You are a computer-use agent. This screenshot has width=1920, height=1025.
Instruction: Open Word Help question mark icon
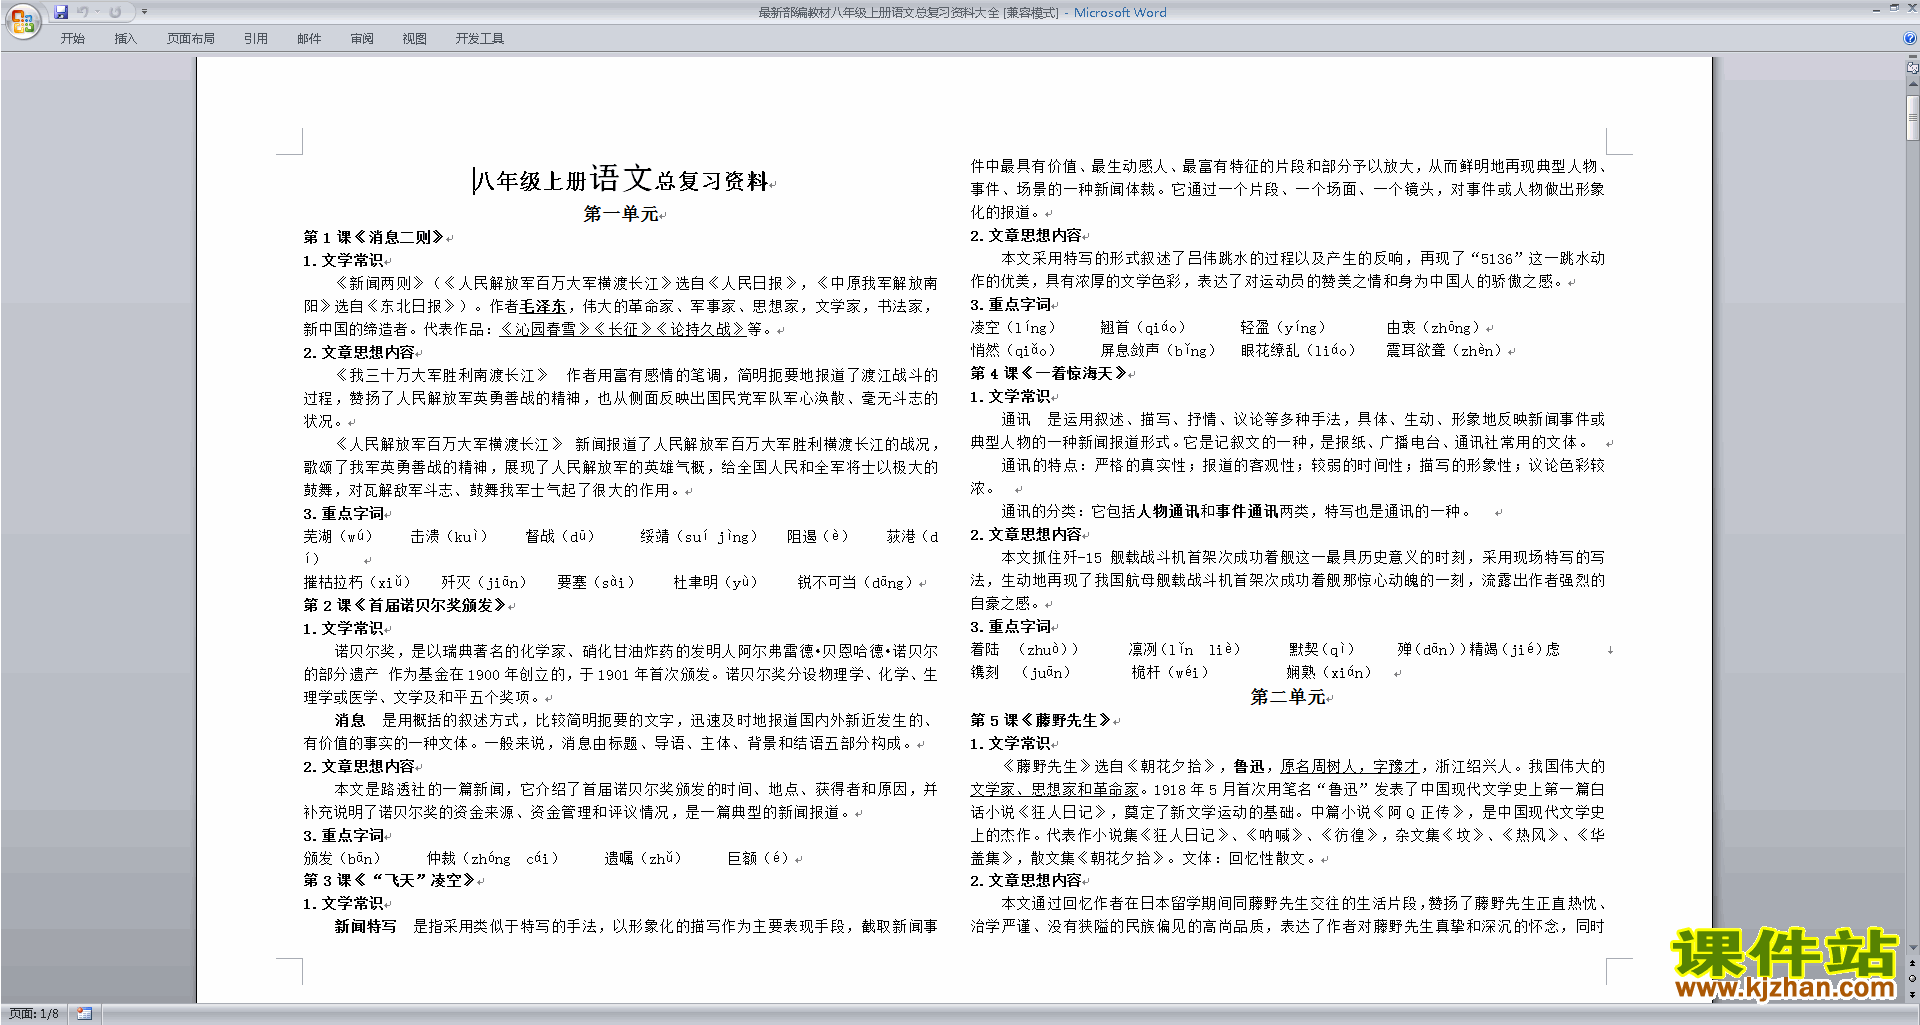pyautogui.click(x=1910, y=38)
